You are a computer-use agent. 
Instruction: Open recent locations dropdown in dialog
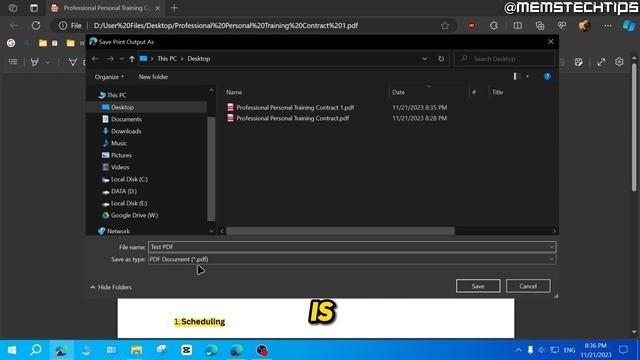coord(122,59)
